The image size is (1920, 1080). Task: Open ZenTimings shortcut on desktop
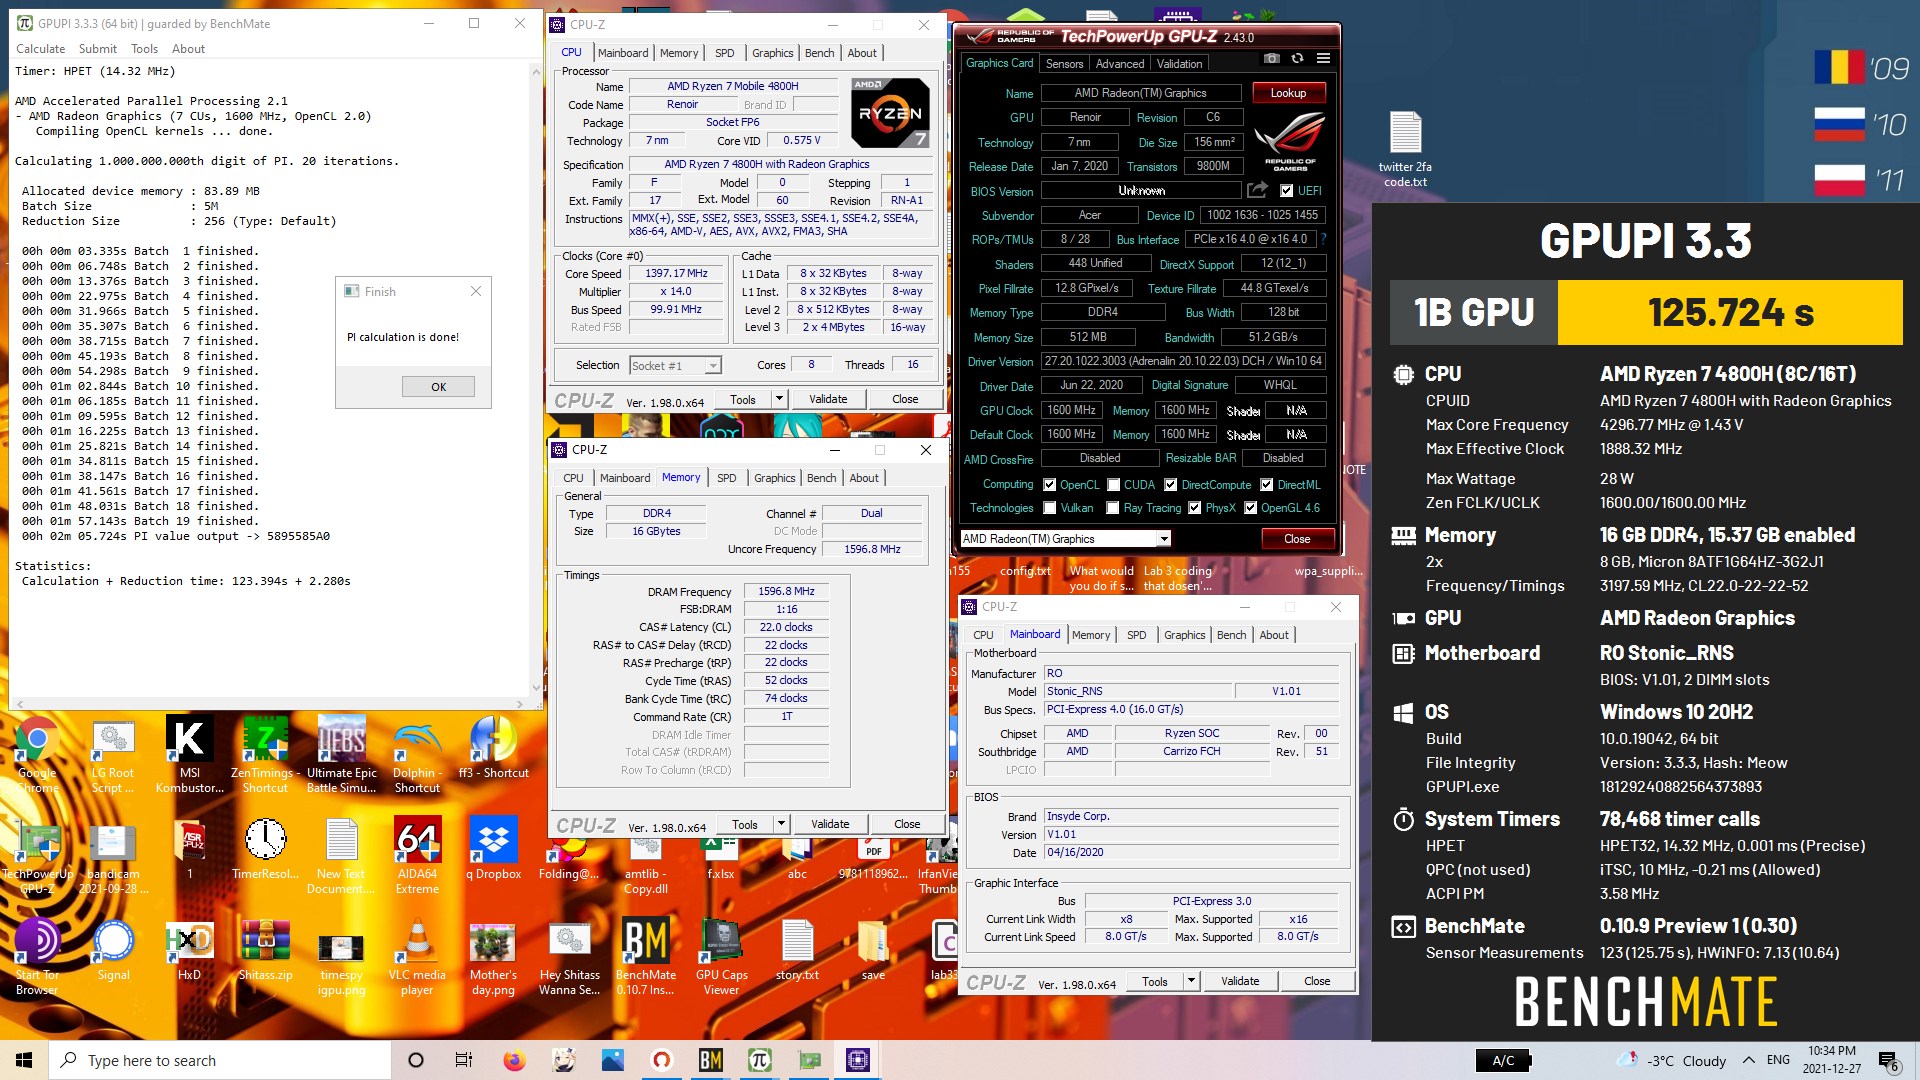point(265,755)
